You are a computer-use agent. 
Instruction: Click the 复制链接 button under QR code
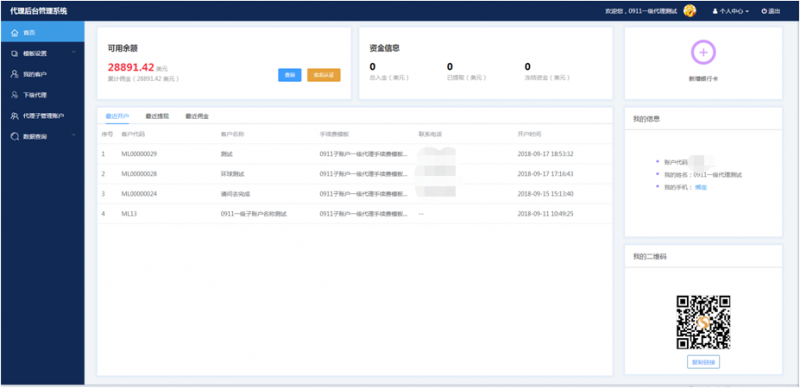(703, 362)
